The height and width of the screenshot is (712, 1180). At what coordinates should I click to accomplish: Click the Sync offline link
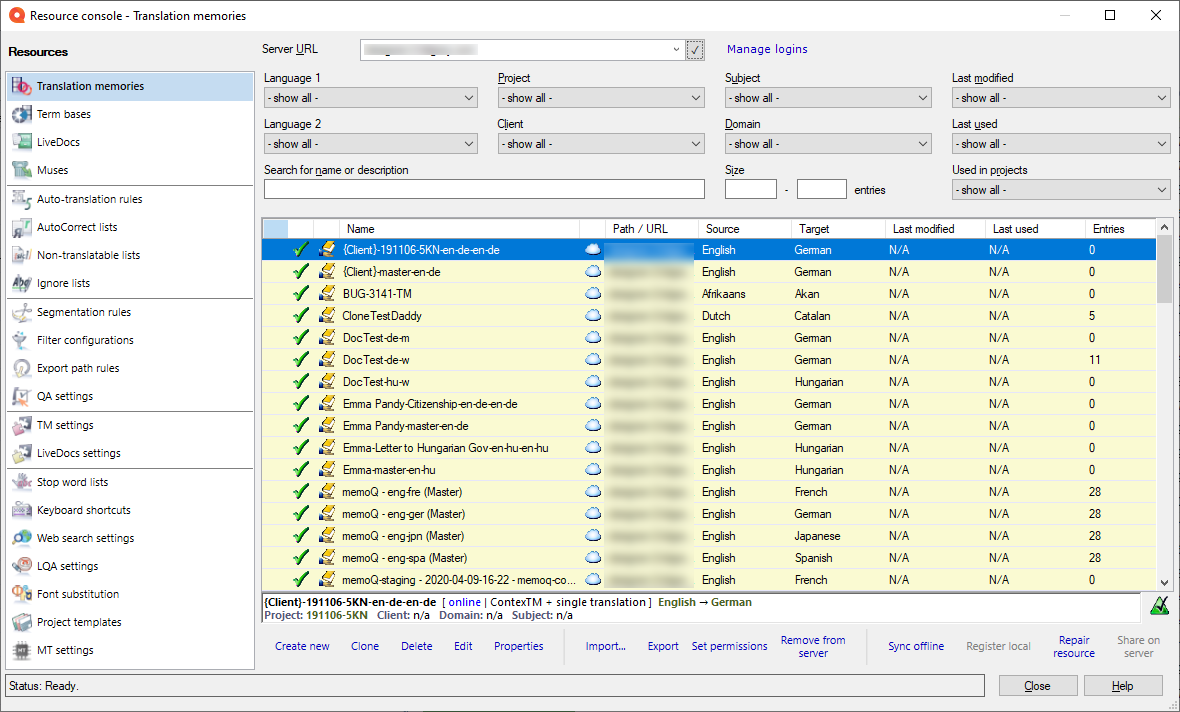pos(916,647)
